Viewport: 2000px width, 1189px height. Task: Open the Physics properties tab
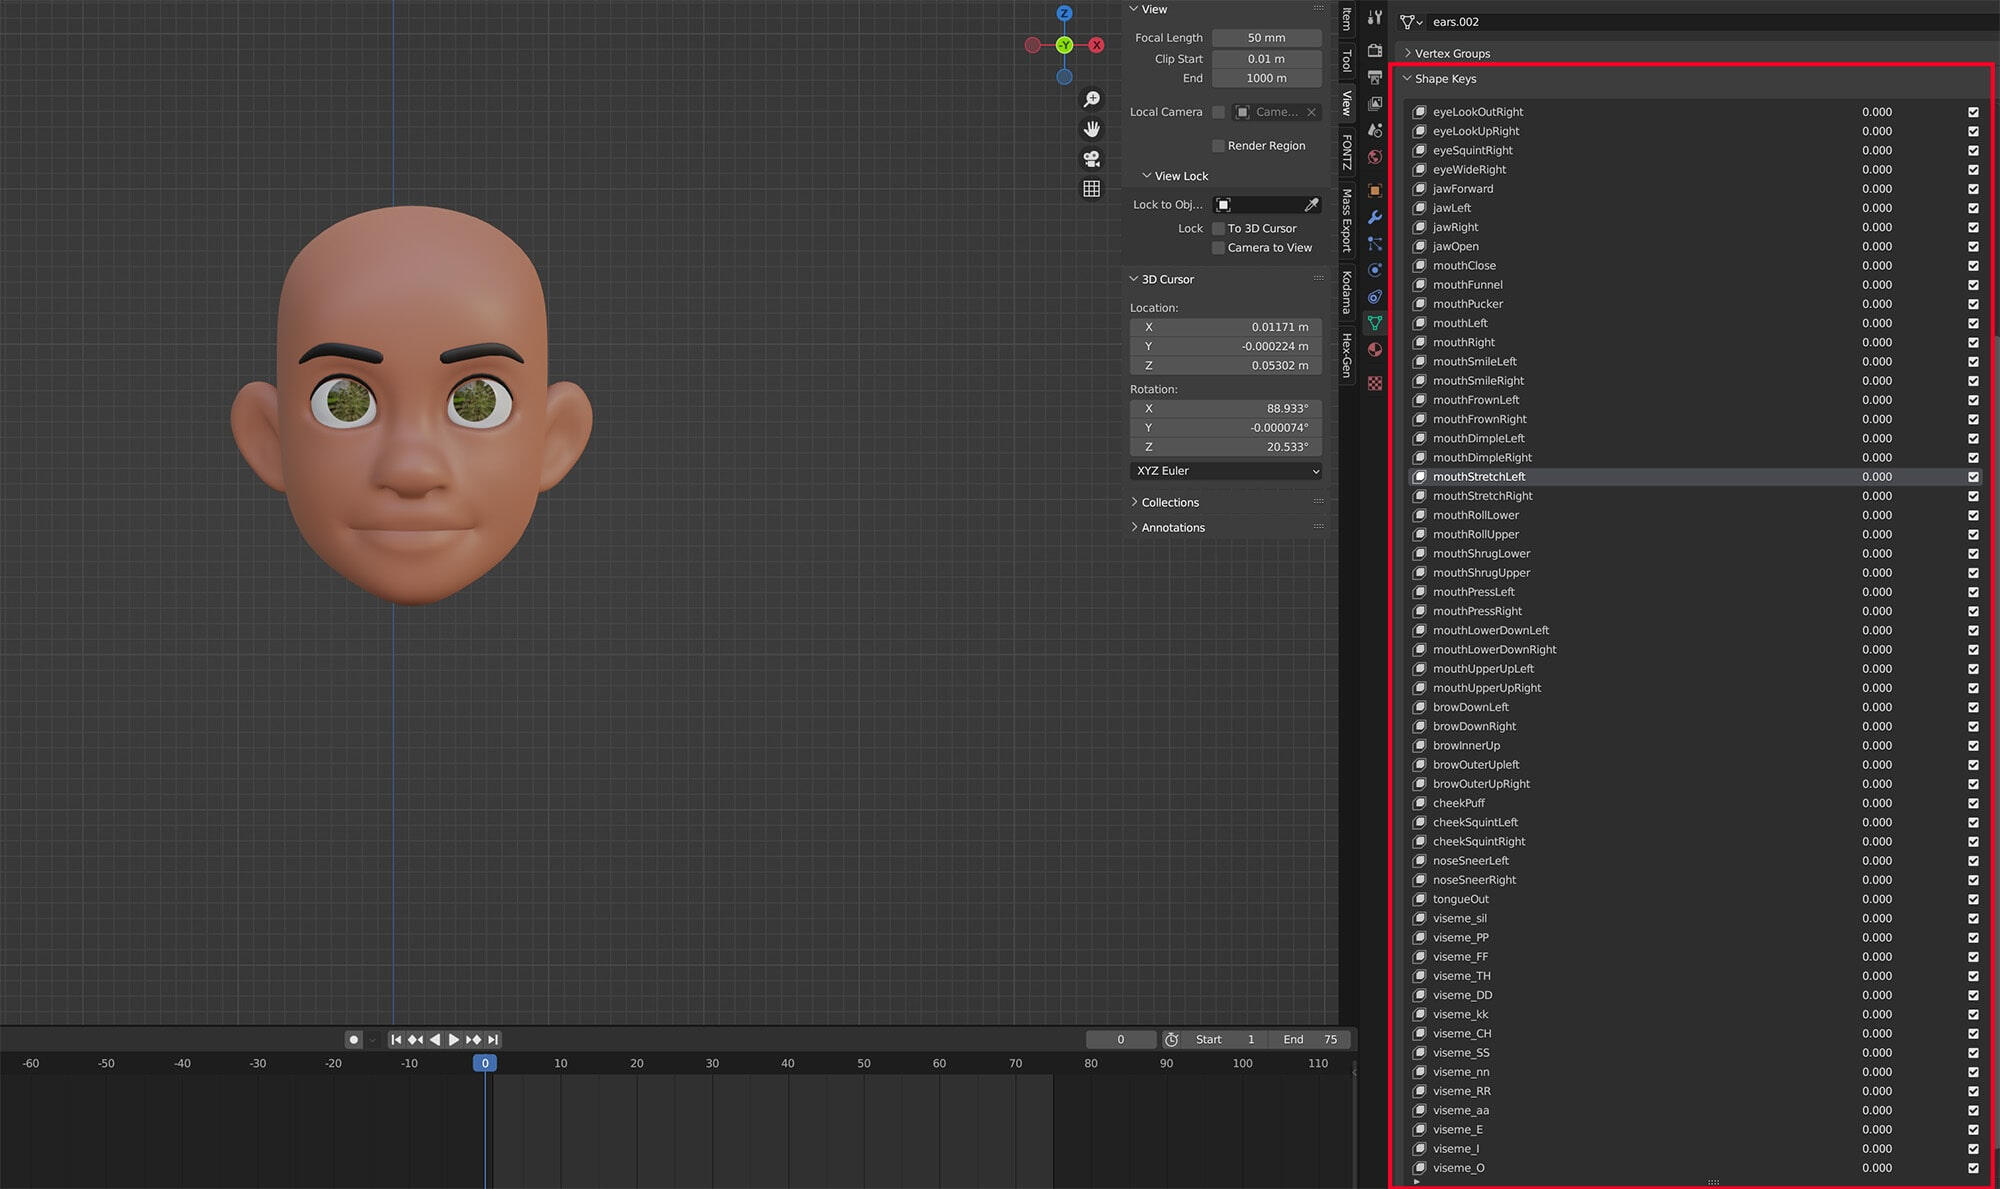click(x=1375, y=270)
